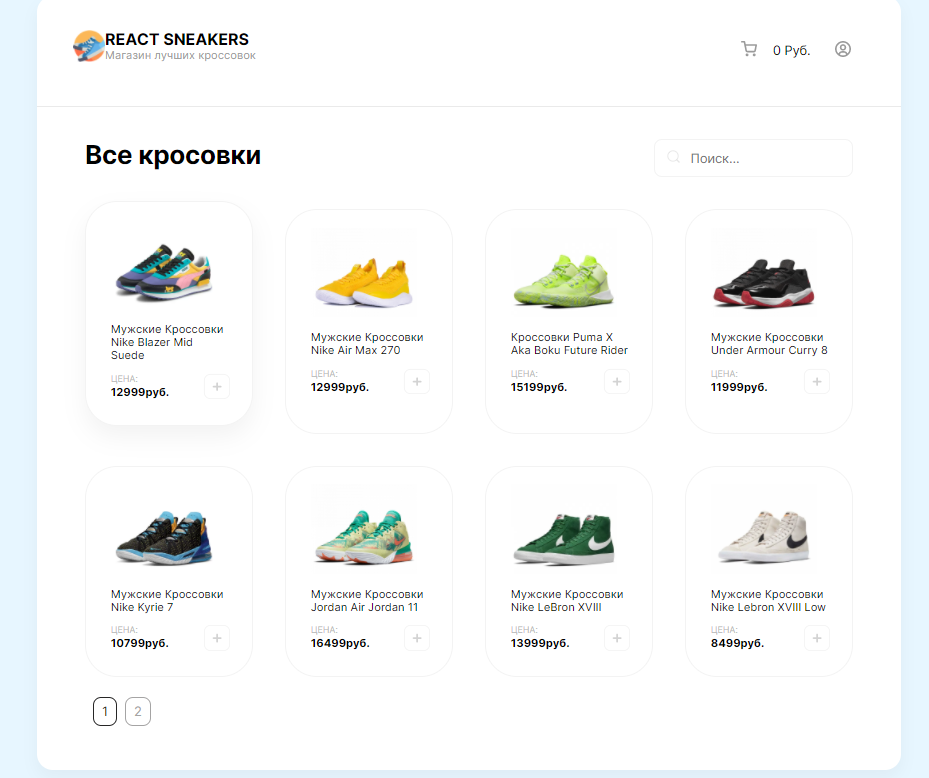This screenshot has width=929, height=778.
Task: Click the 11999руб. price
Action: [x=739, y=388]
